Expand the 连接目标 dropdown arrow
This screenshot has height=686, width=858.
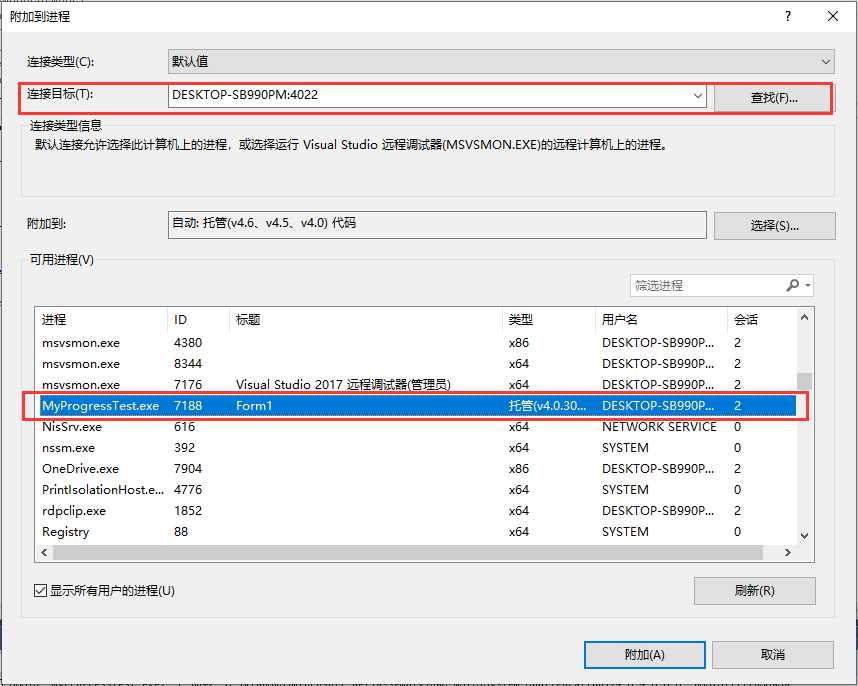pos(698,95)
